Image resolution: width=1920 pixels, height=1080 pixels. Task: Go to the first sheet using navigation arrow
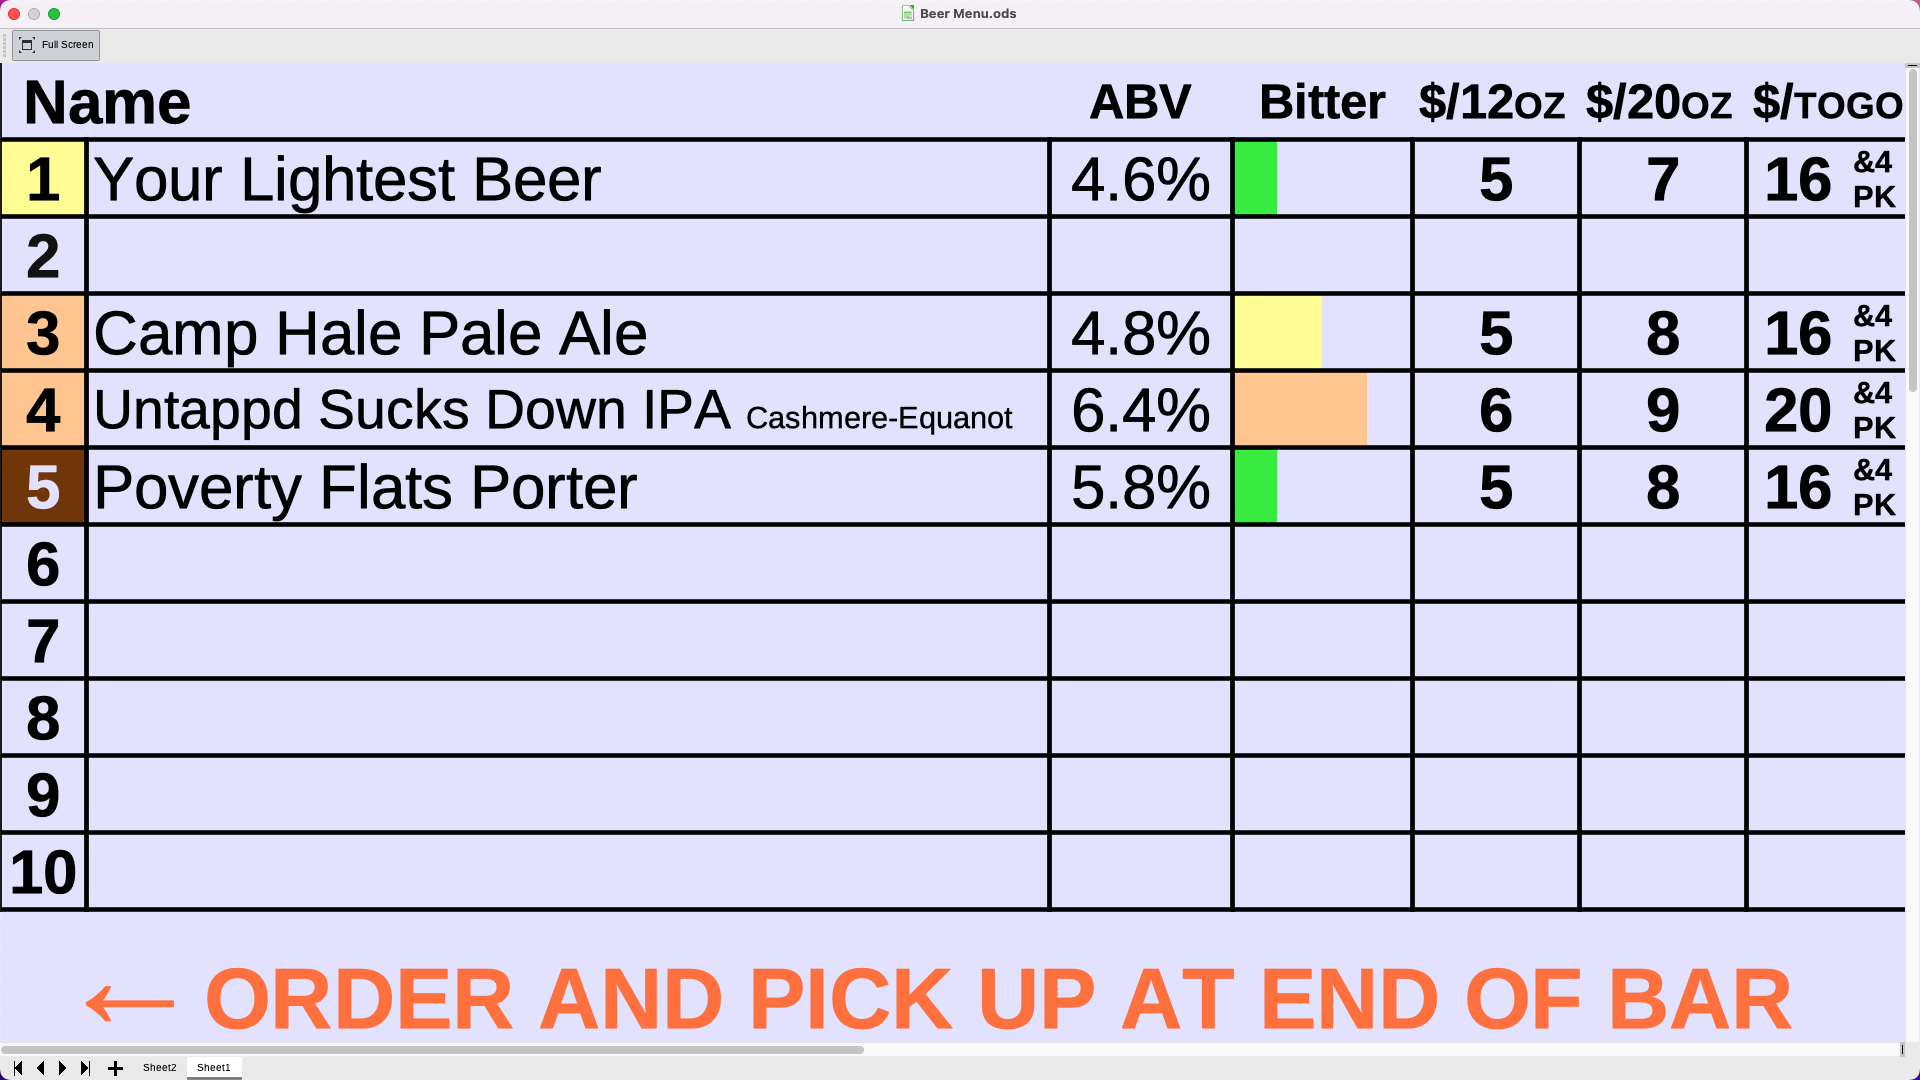coord(18,1068)
